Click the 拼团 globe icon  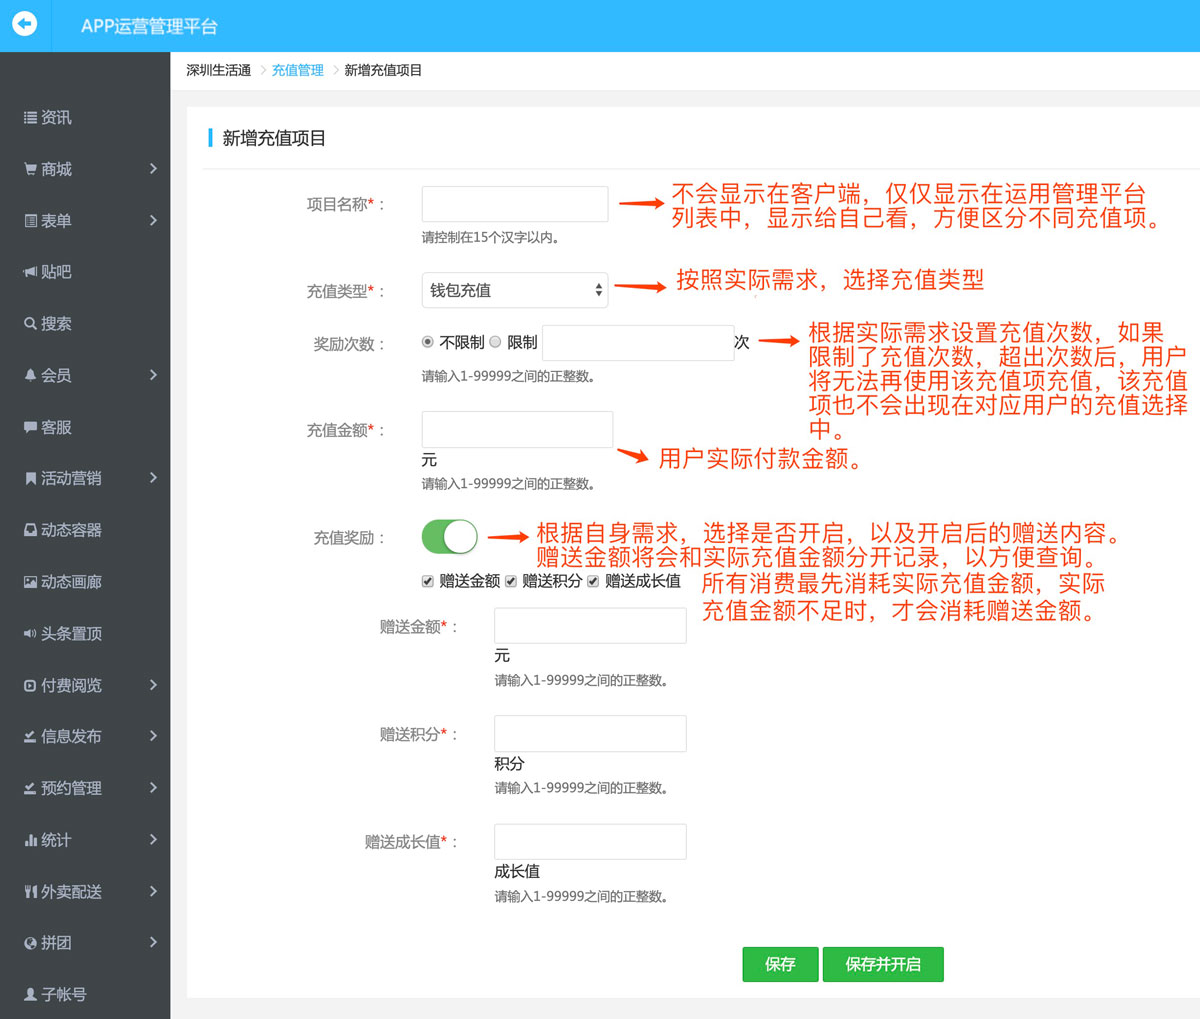(30, 943)
